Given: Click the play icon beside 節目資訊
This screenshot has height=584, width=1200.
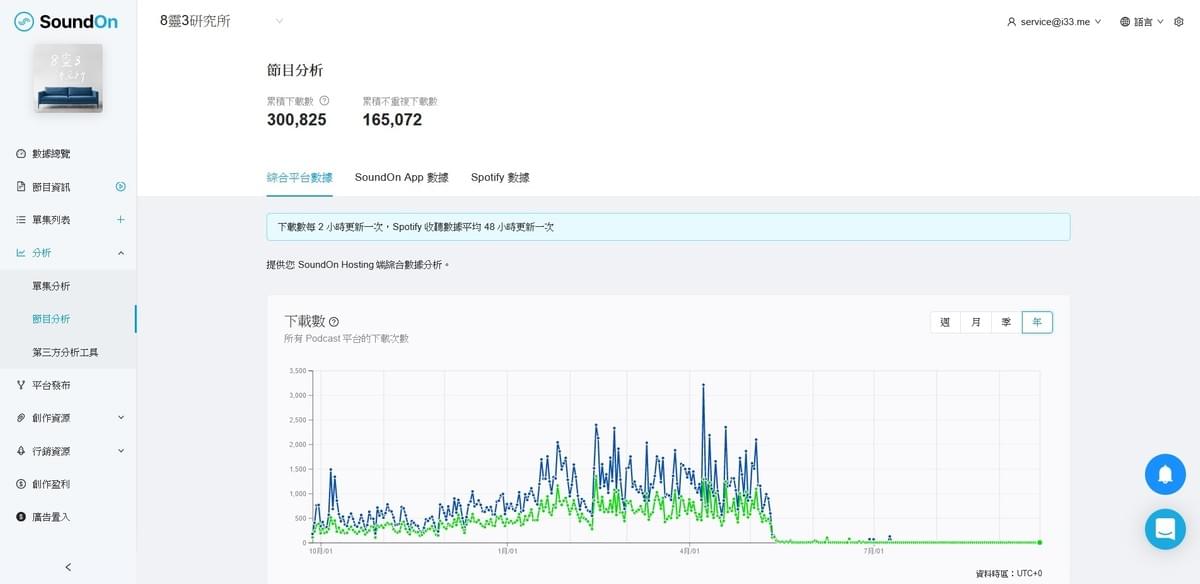Looking at the screenshot, I should (x=121, y=186).
